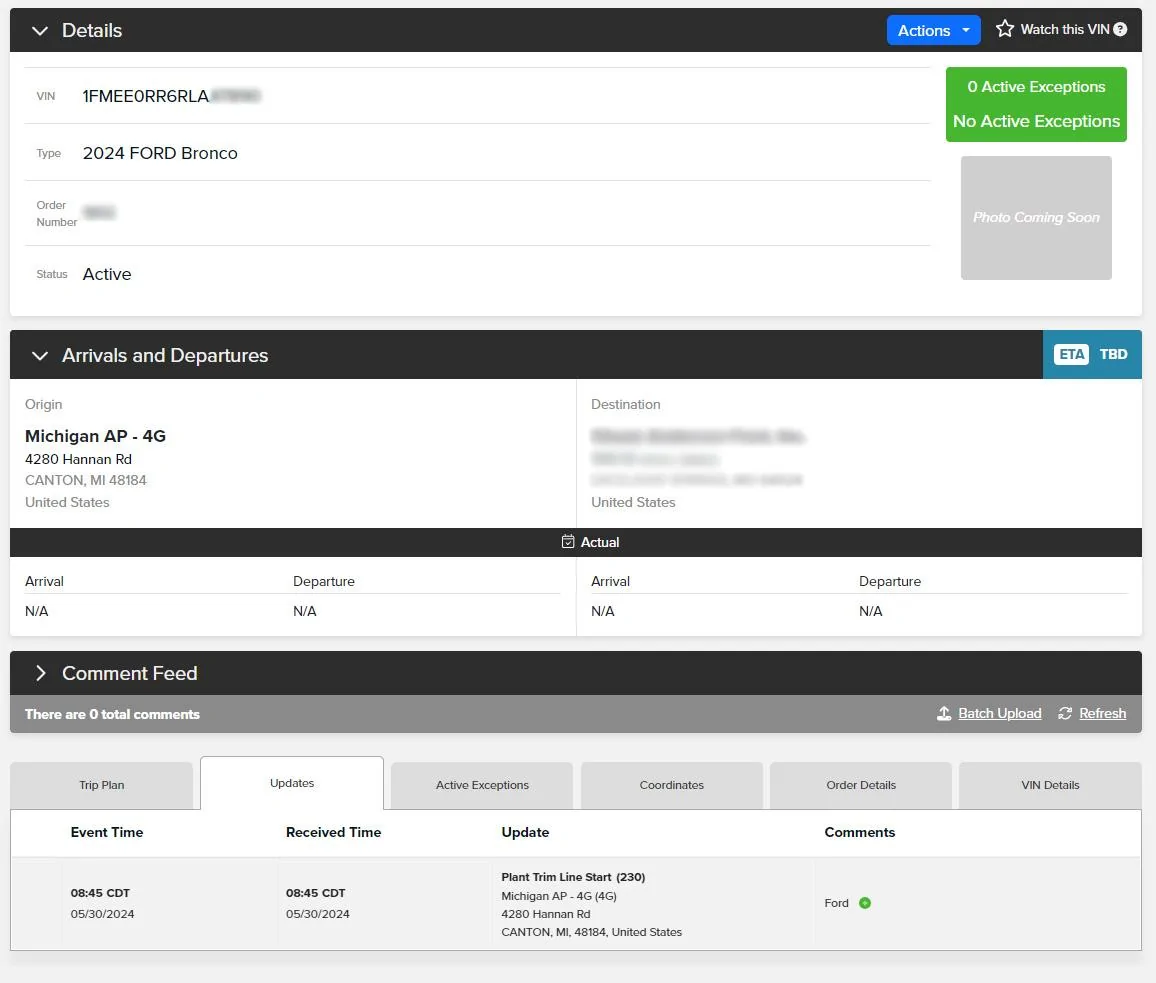Click Watch this VIN label
Screen dimensions: 1156x983
[1065, 29]
